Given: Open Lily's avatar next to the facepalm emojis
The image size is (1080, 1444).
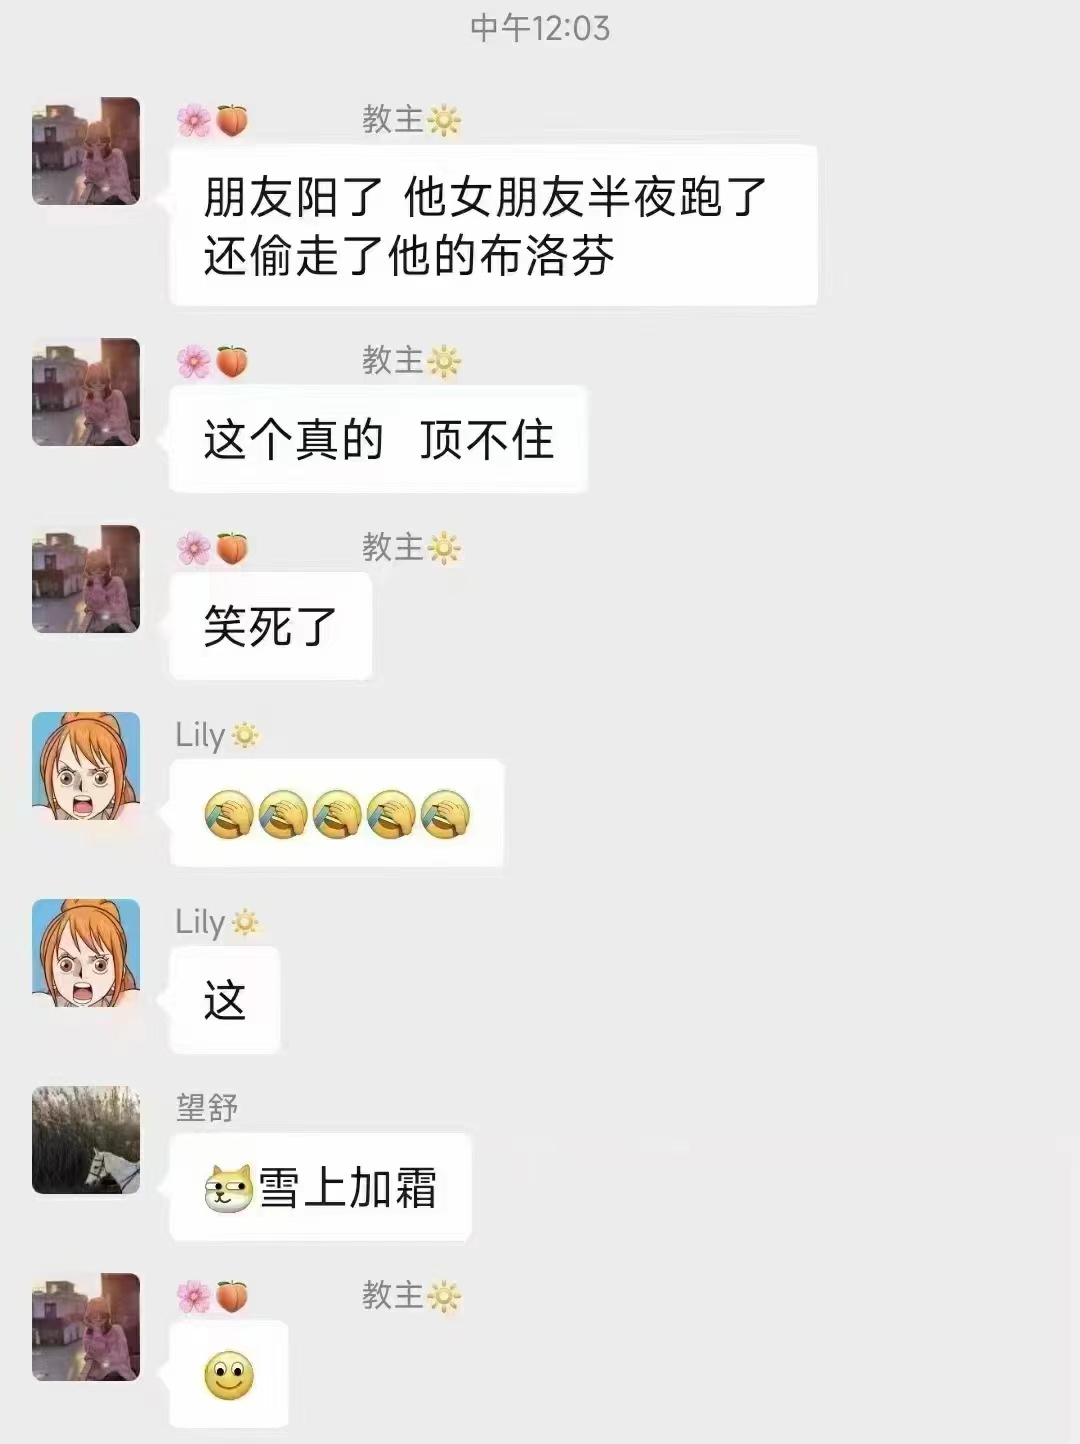Looking at the screenshot, I should (x=86, y=766).
